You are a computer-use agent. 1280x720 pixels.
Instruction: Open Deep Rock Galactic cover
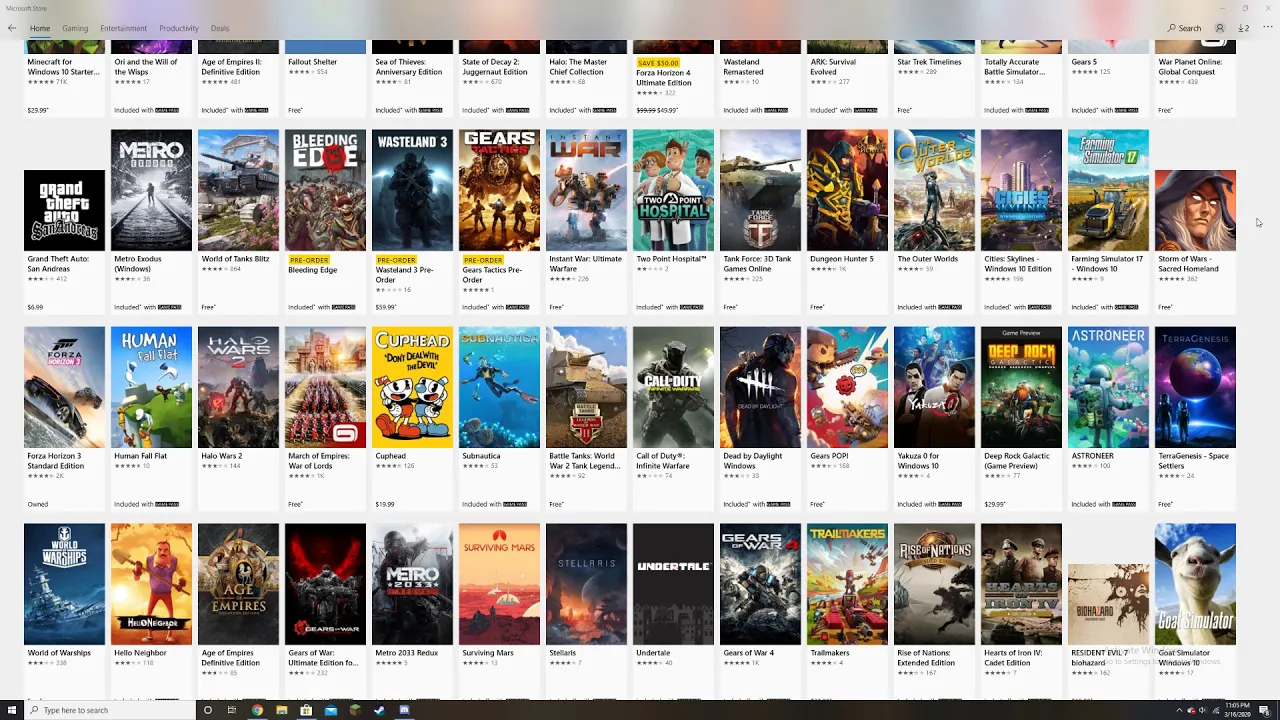click(x=1021, y=387)
